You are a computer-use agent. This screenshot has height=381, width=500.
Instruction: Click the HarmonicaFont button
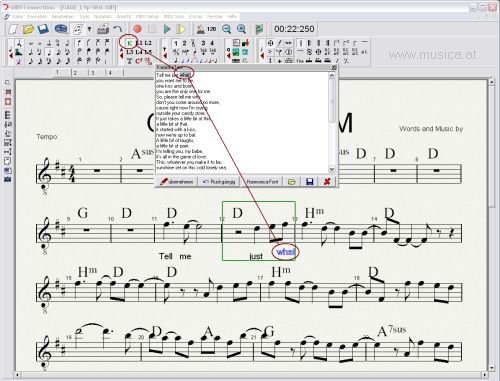tap(262, 182)
